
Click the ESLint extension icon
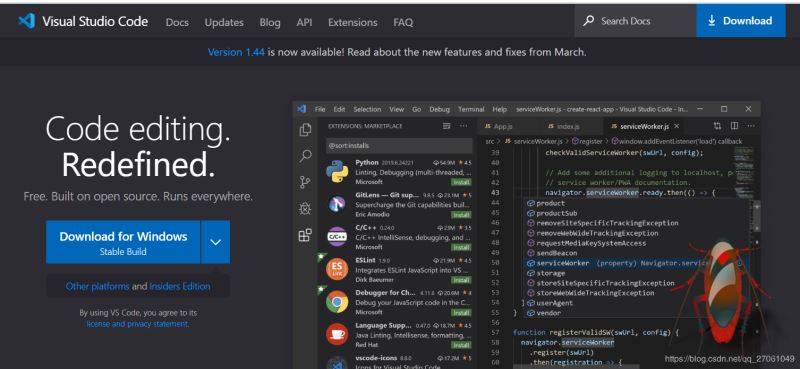(337, 269)
